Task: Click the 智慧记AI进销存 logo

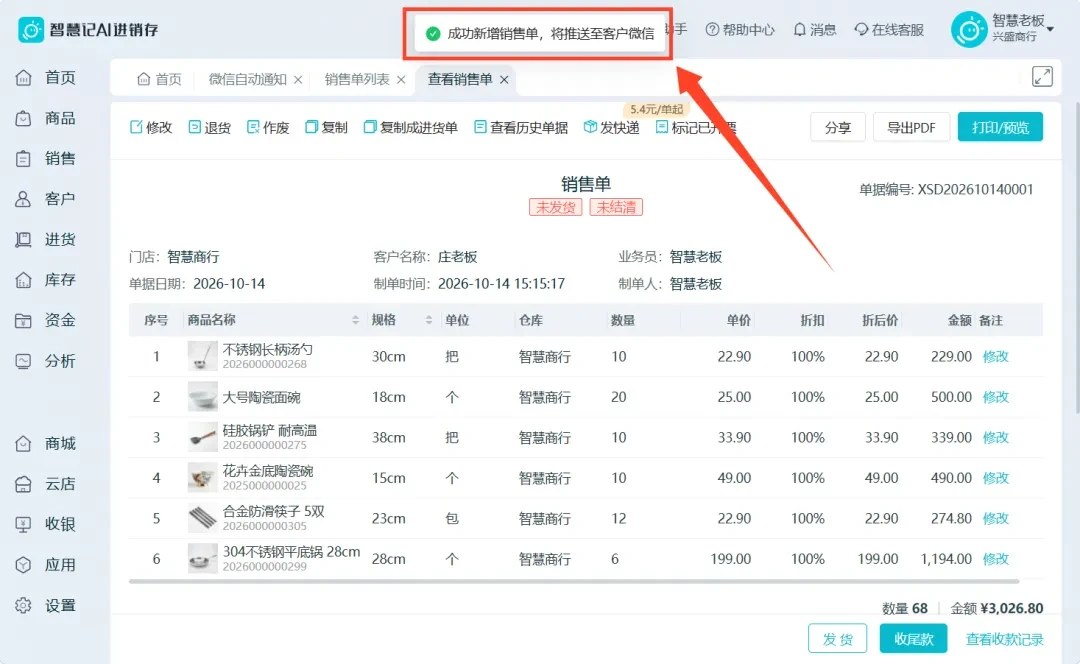Action: (x=88, y=30)
